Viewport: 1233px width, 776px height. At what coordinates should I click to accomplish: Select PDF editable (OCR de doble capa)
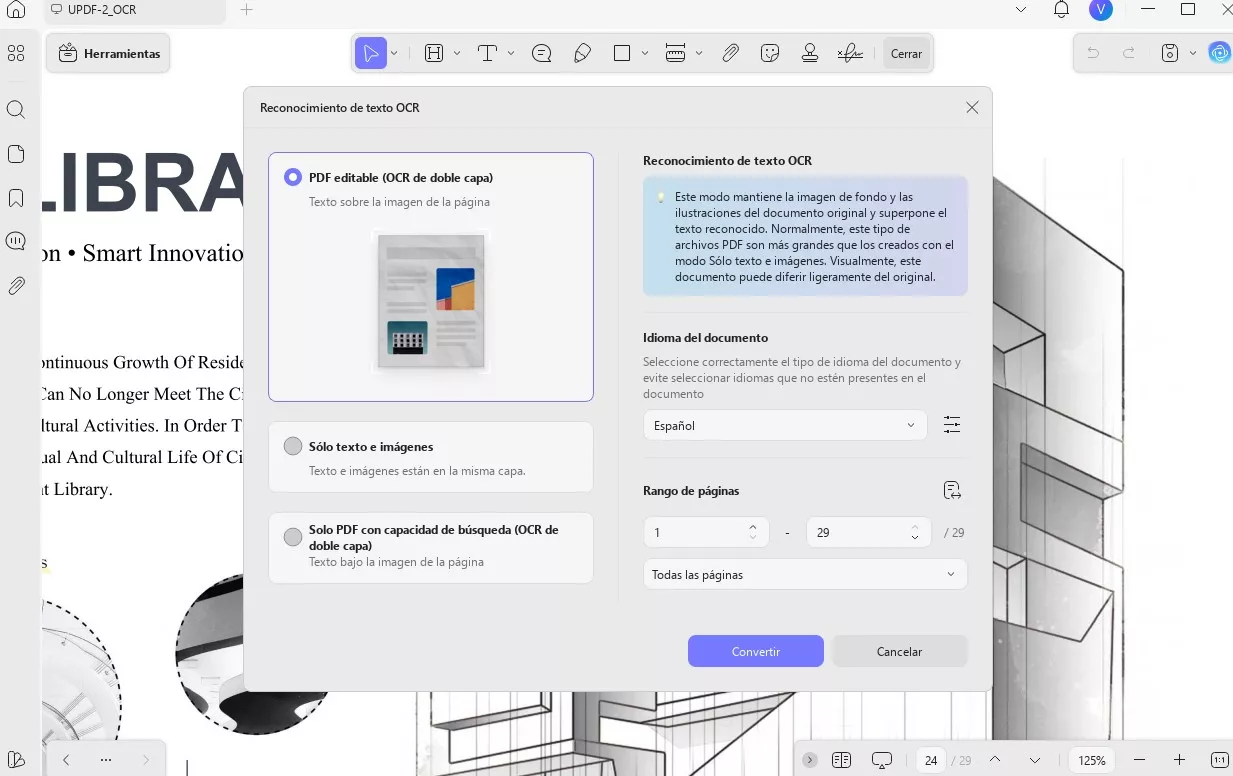pos(431,277)
